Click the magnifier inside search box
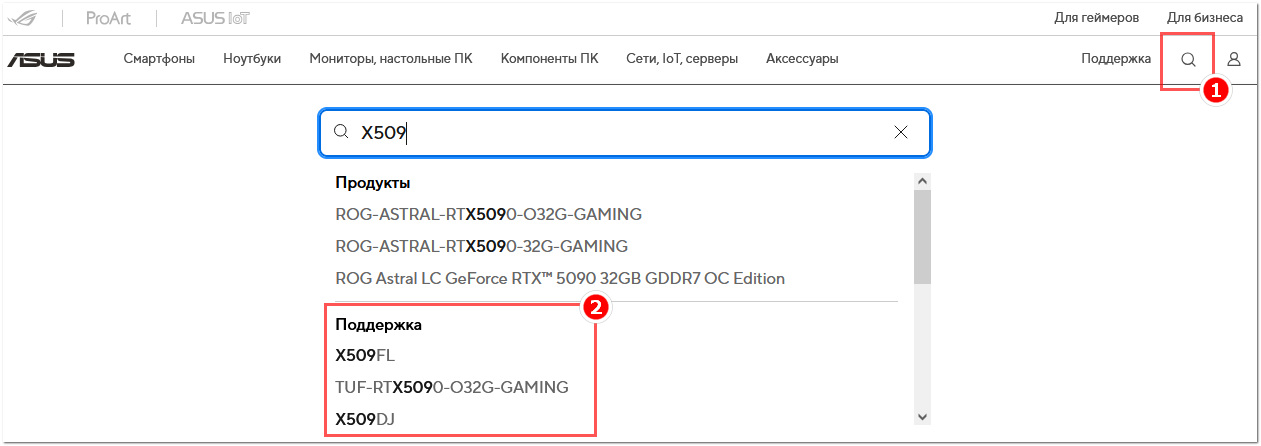 tap(340, 132)
